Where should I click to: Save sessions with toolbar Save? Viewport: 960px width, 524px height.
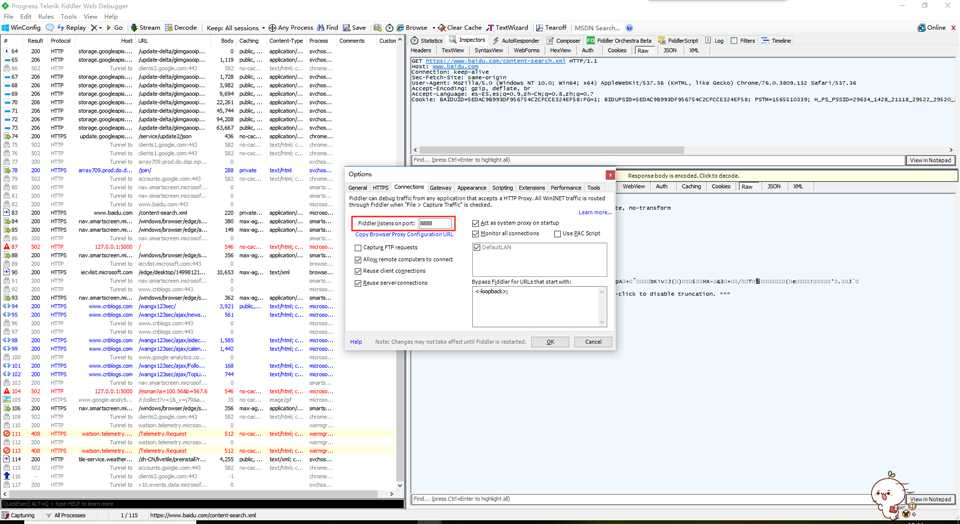click(x=354, y=28)
